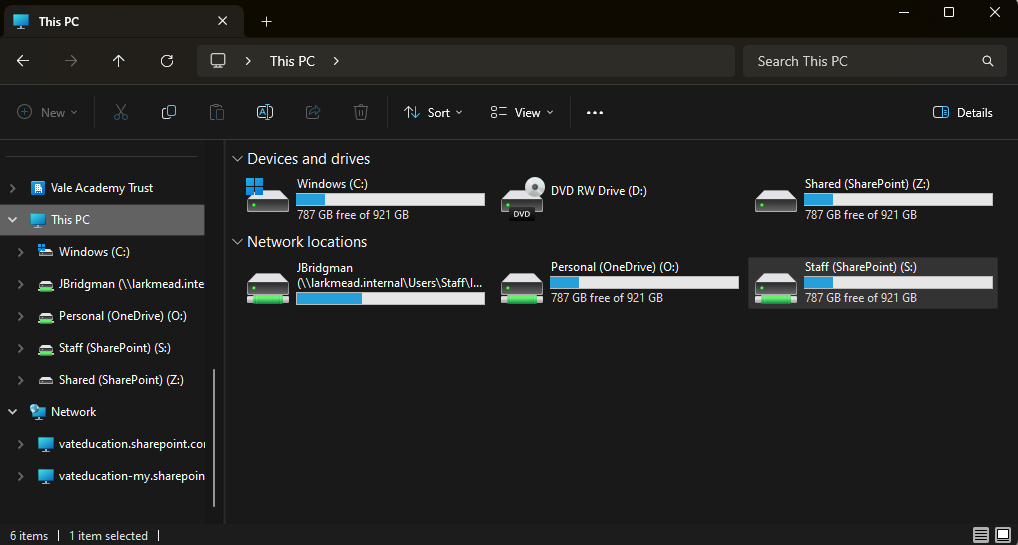Click the Cut scissors icon

tap(121, 112)
